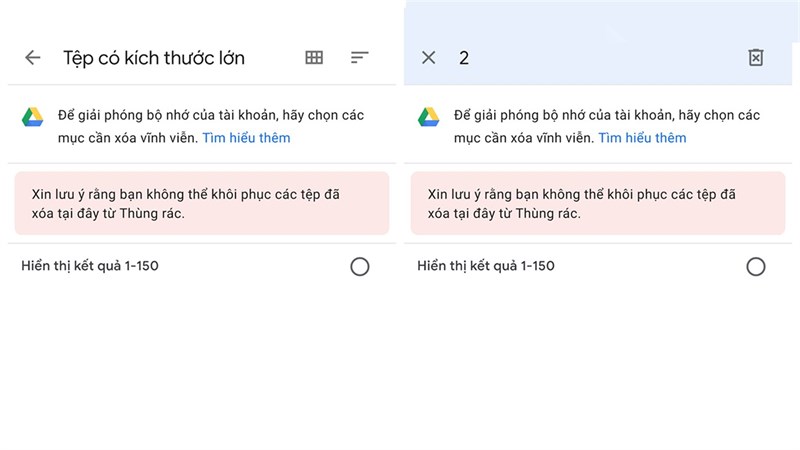The width and height of the screenshot is (800, 450).
Task: Click the pink warning banner below the sort icon
Action: 202,203
